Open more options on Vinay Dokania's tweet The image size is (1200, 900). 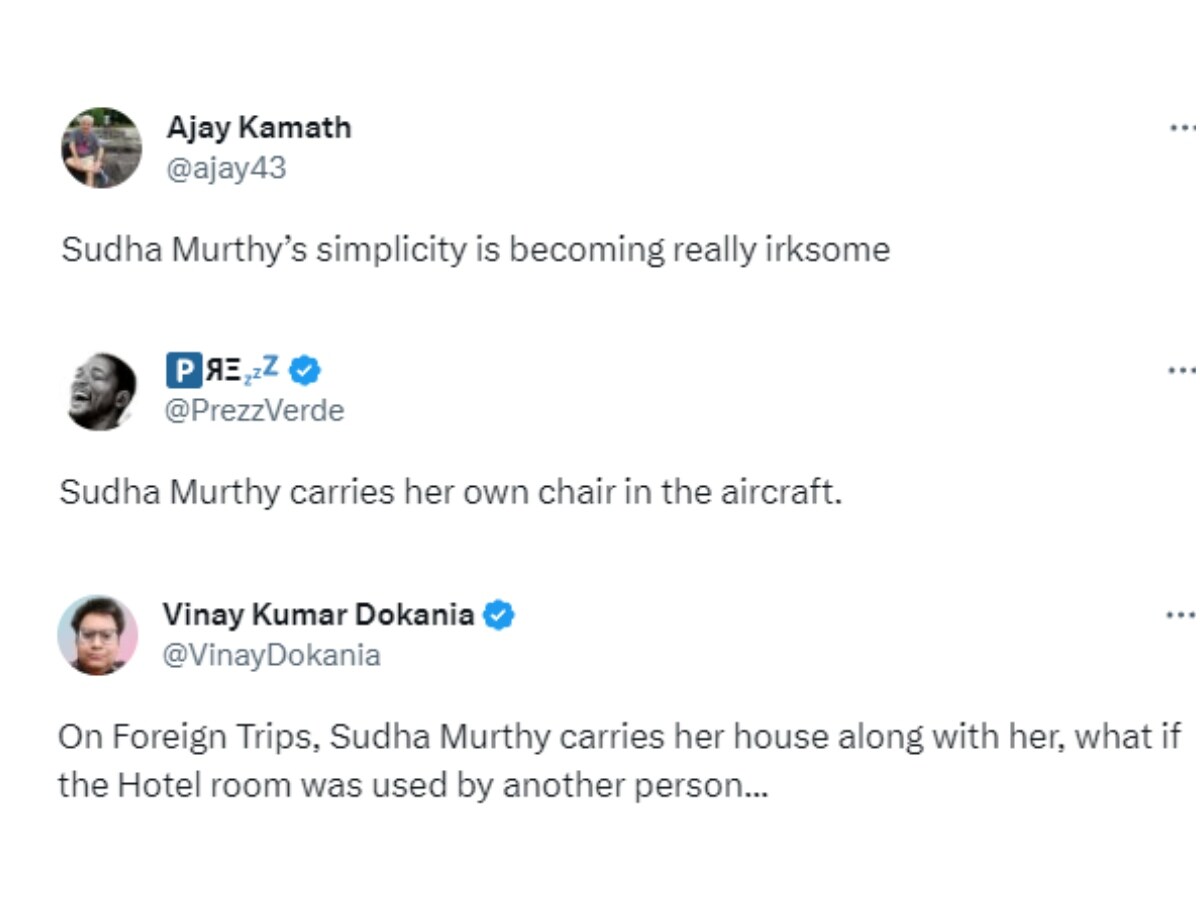tap(1182, 614)
